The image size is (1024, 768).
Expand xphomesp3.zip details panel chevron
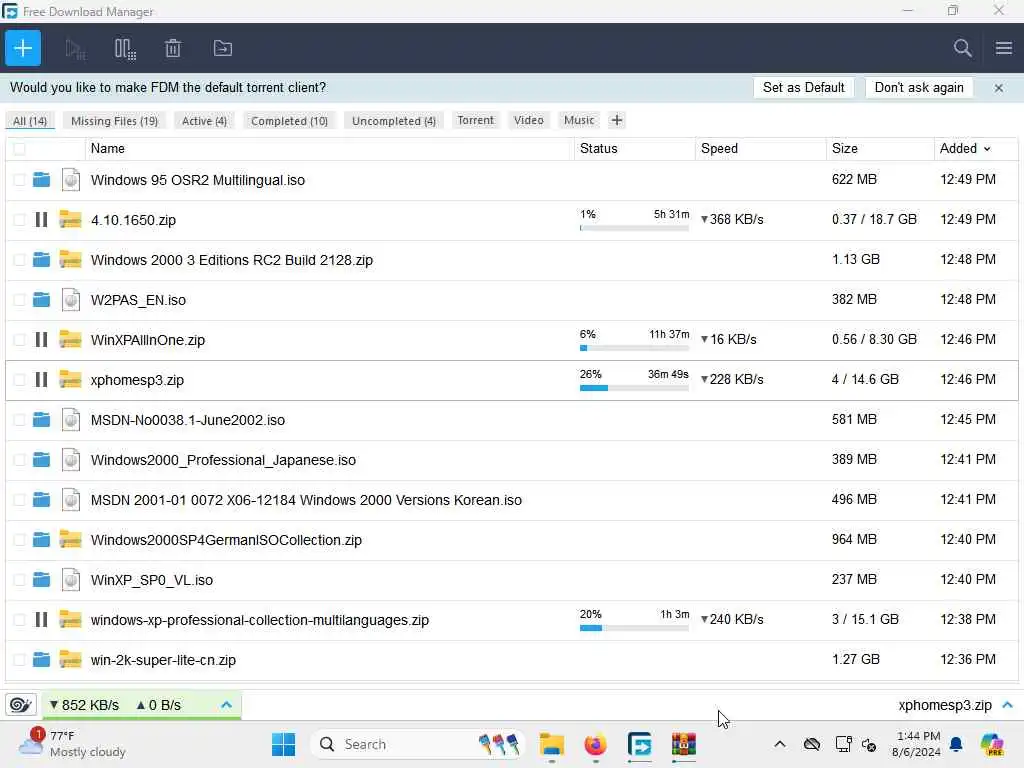1008,705
